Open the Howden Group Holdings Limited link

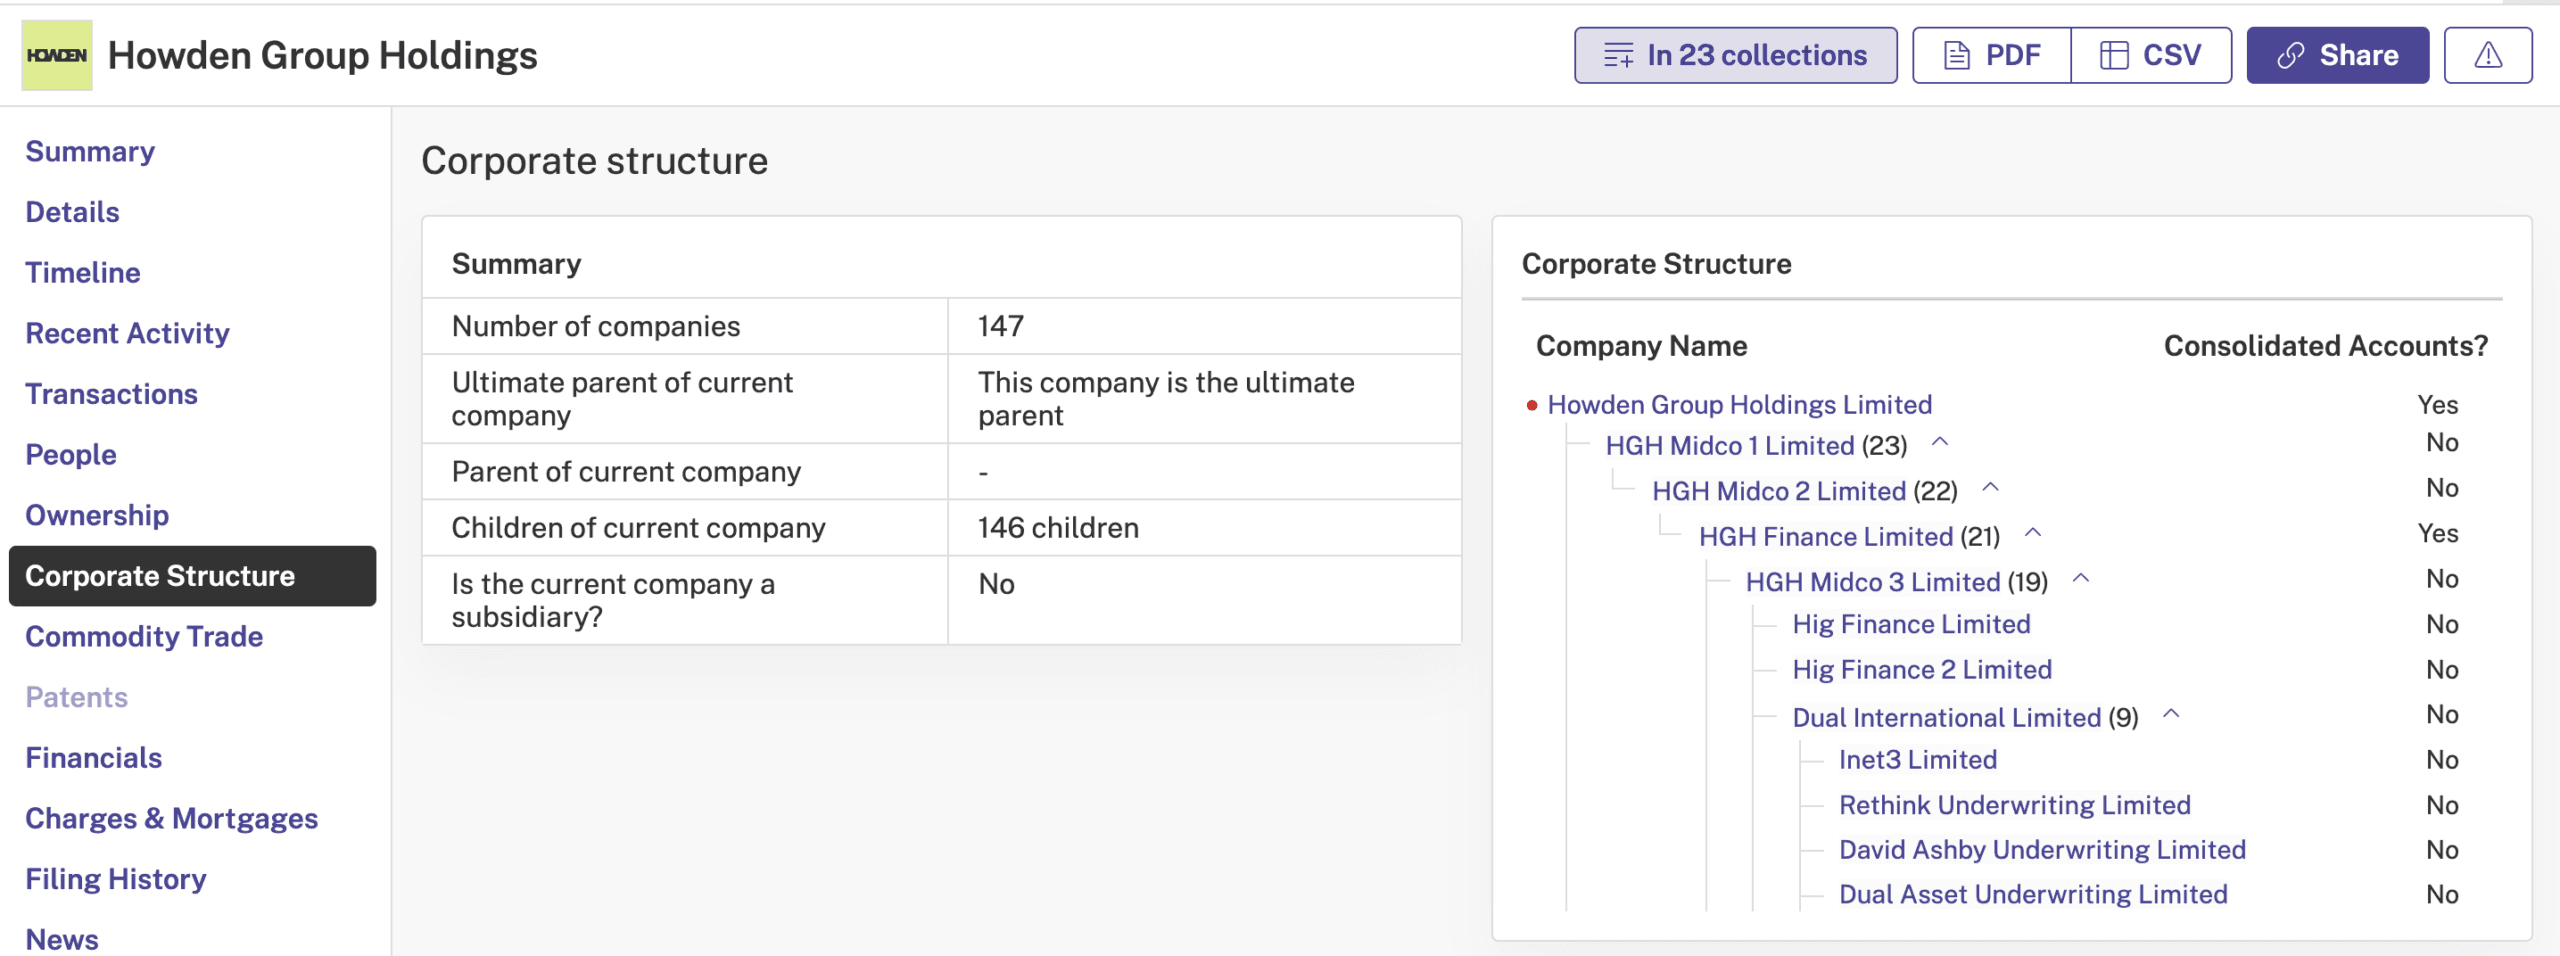coord(1739,404)
